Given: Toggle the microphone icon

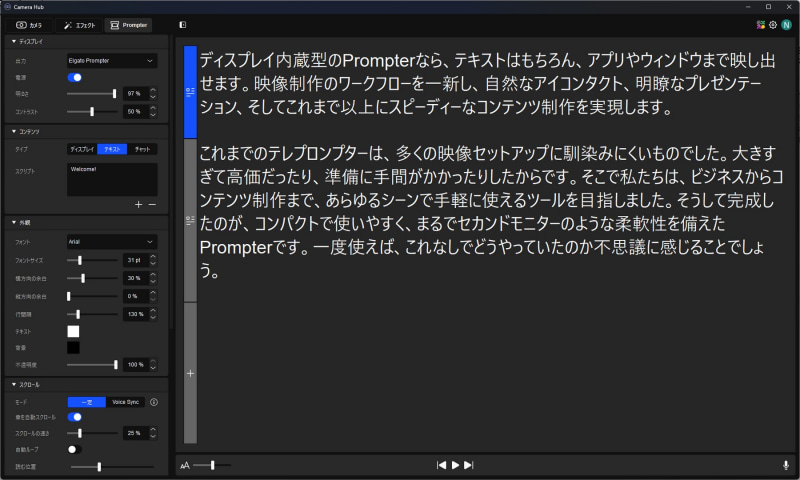Looking at the screenshot, I should 786,465.
